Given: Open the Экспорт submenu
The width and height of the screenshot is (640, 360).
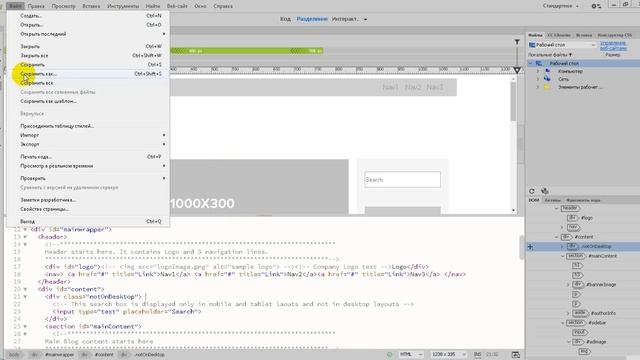Looking at the screenshot, I should click(88, 144).
